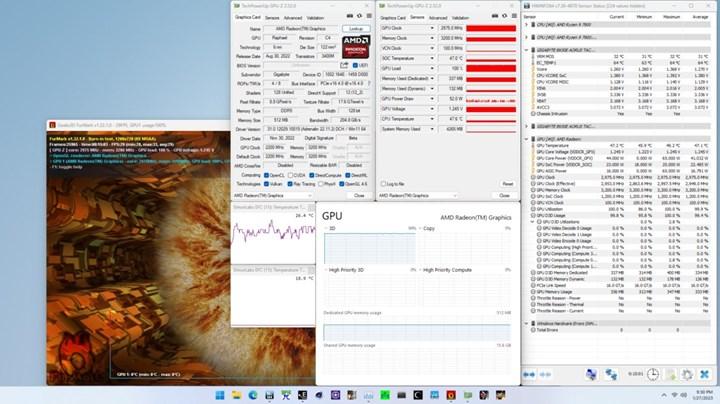Click the Windows Start button on taskbar
Image resolution: width=720 pixels, height=404 pixels.
click(x=219, y=395)
